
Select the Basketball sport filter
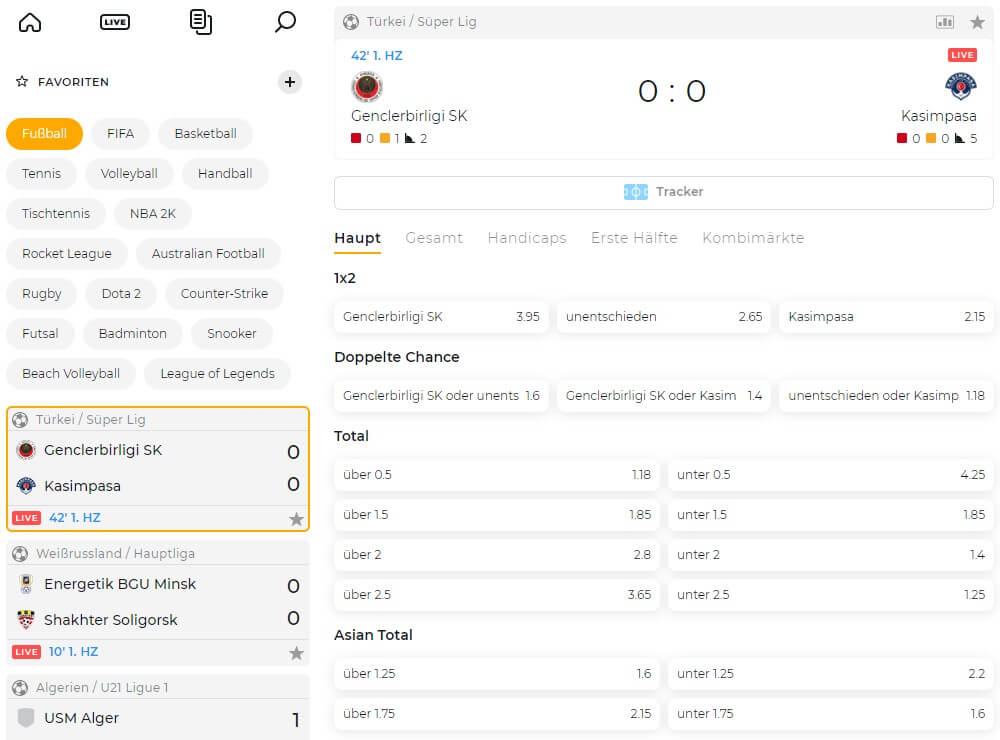(x=205, y=134)
